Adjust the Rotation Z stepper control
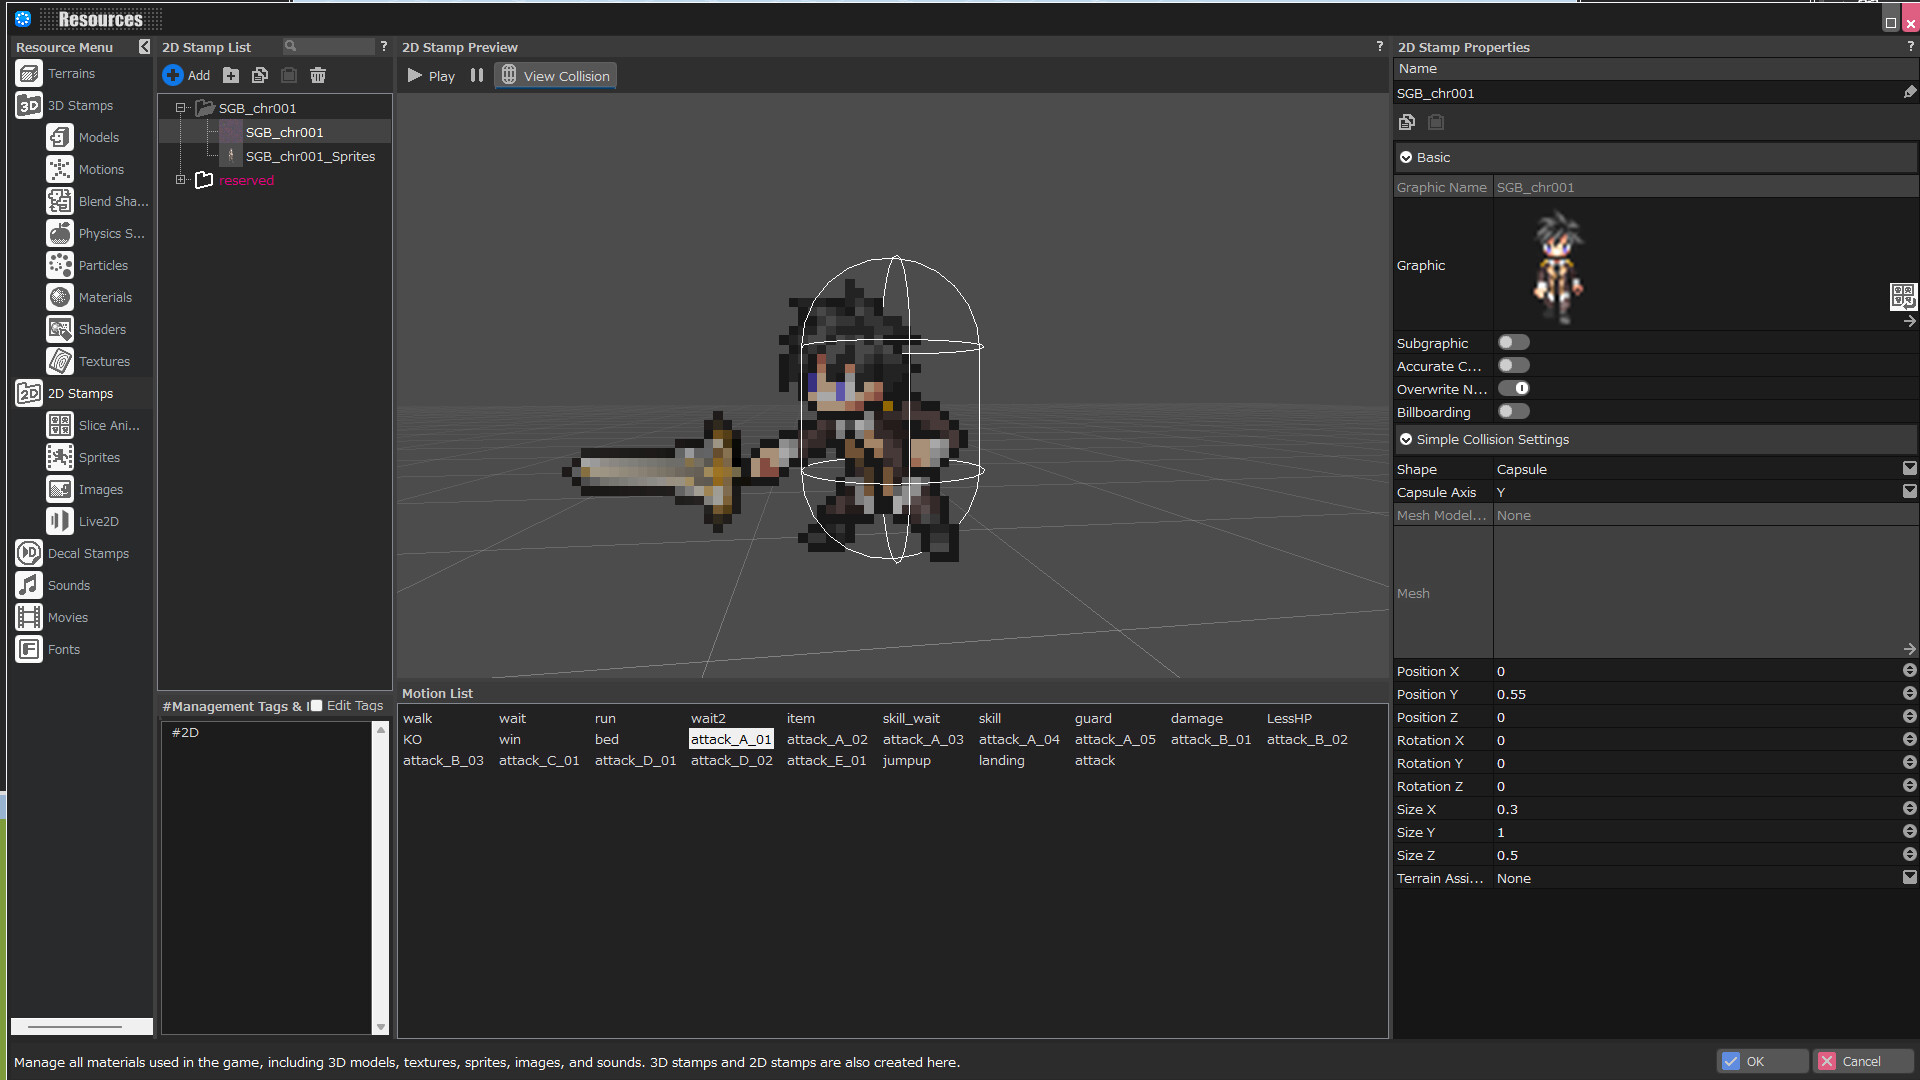 [x=1909, y=785]
